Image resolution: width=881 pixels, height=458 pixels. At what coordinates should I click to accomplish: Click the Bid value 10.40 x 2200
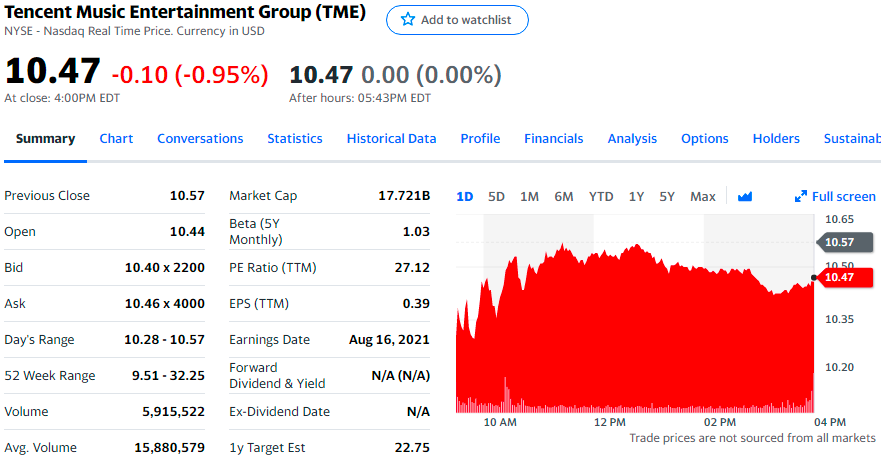tap(165, 267)
